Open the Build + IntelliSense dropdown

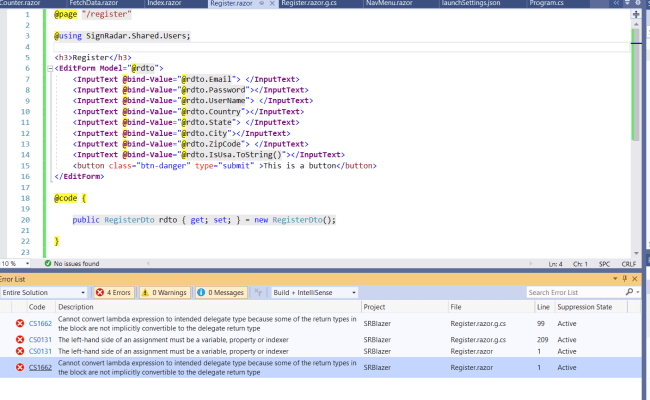[x=314, y=293]
